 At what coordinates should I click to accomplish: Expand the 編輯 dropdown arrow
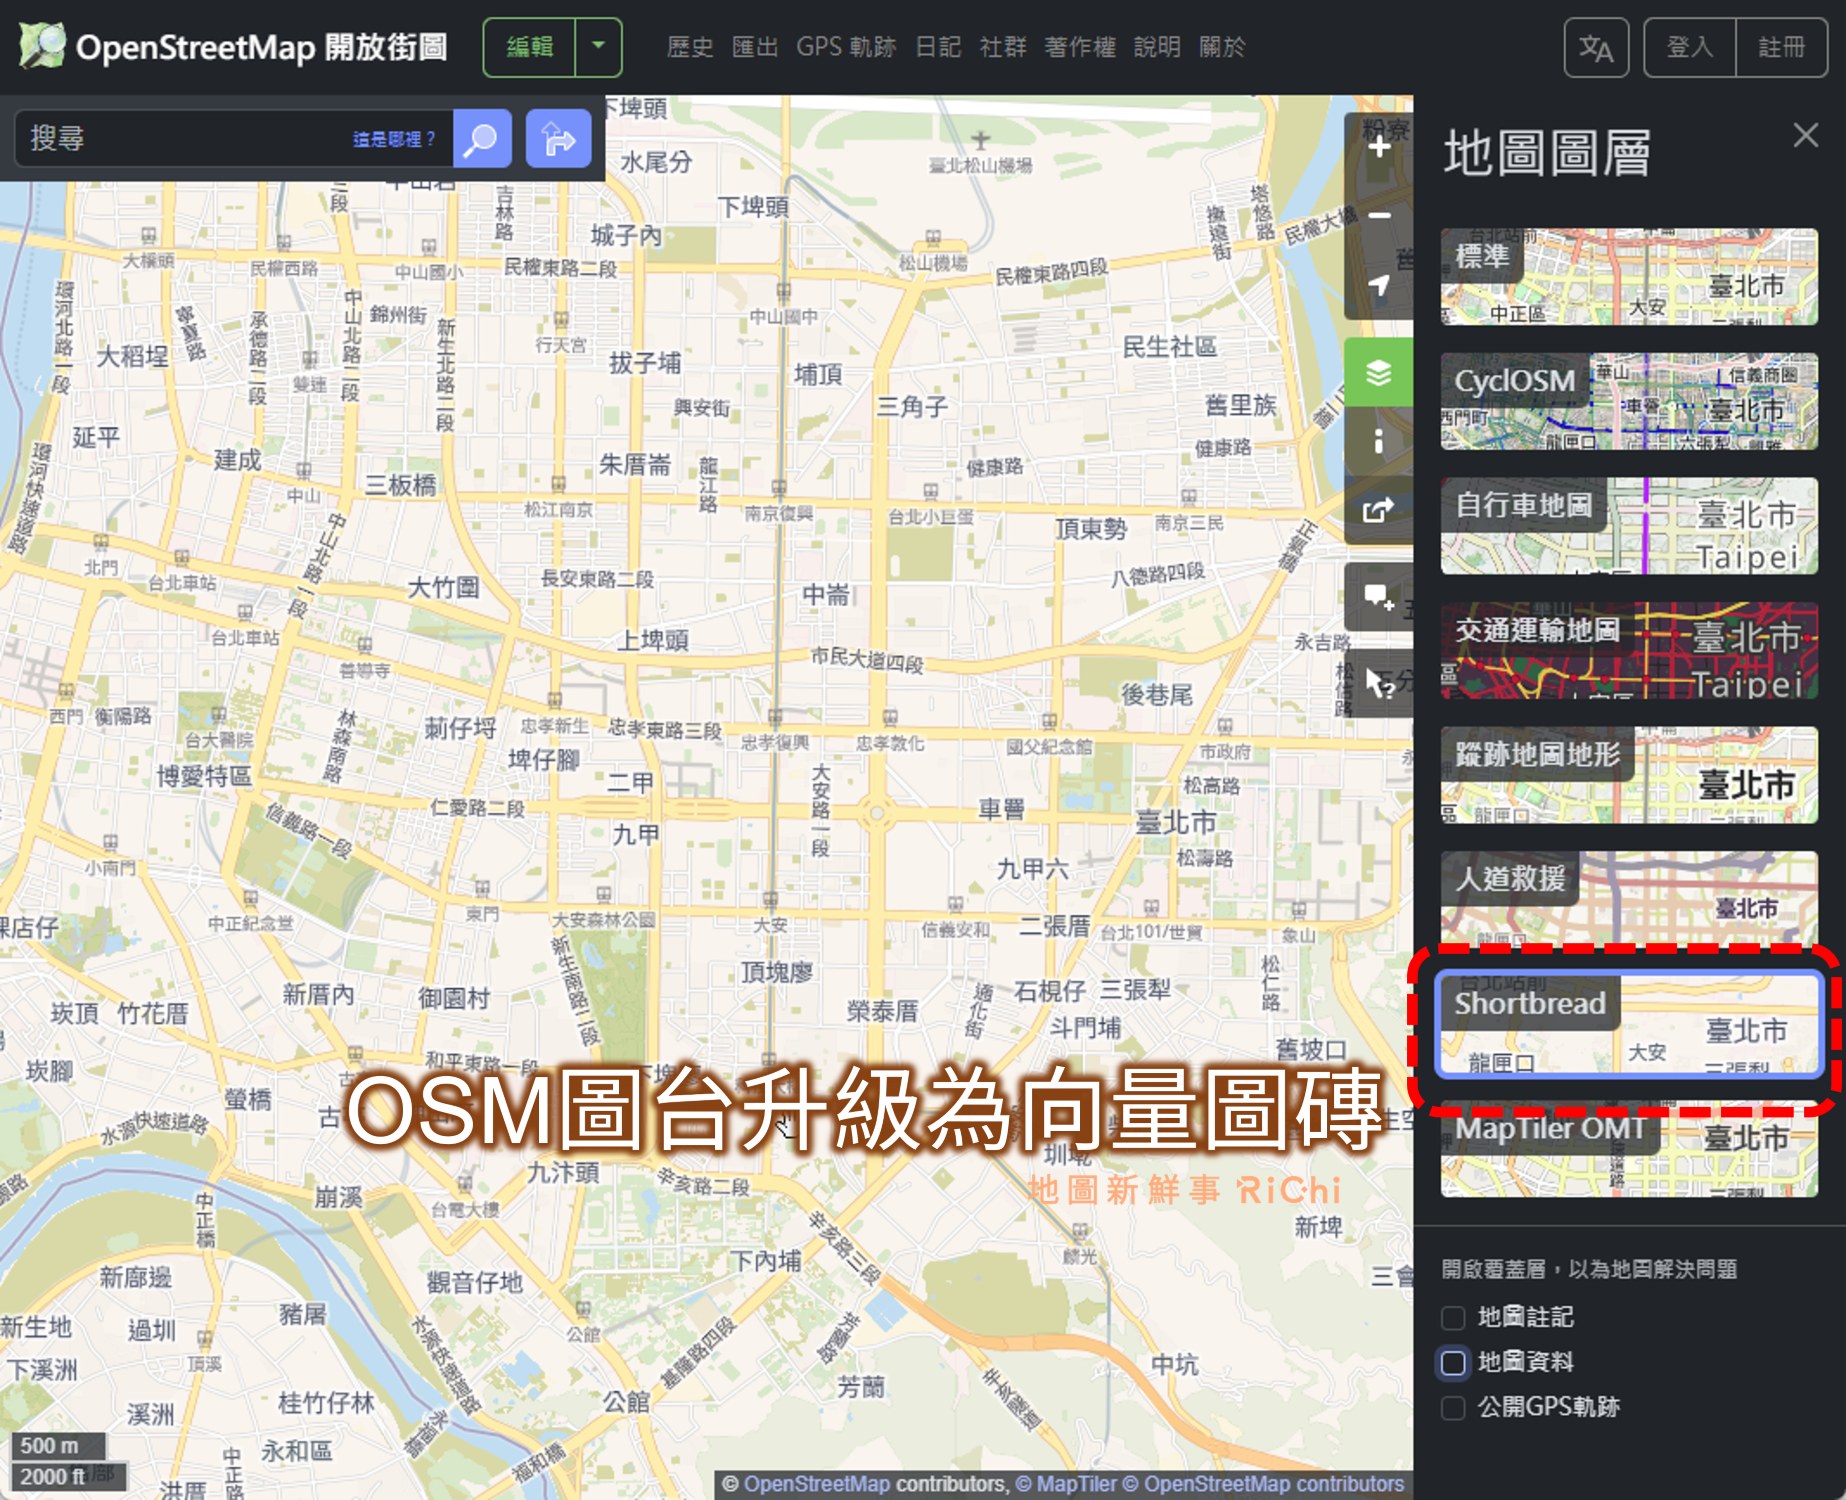pyautogui.click(x=599, y=47)
